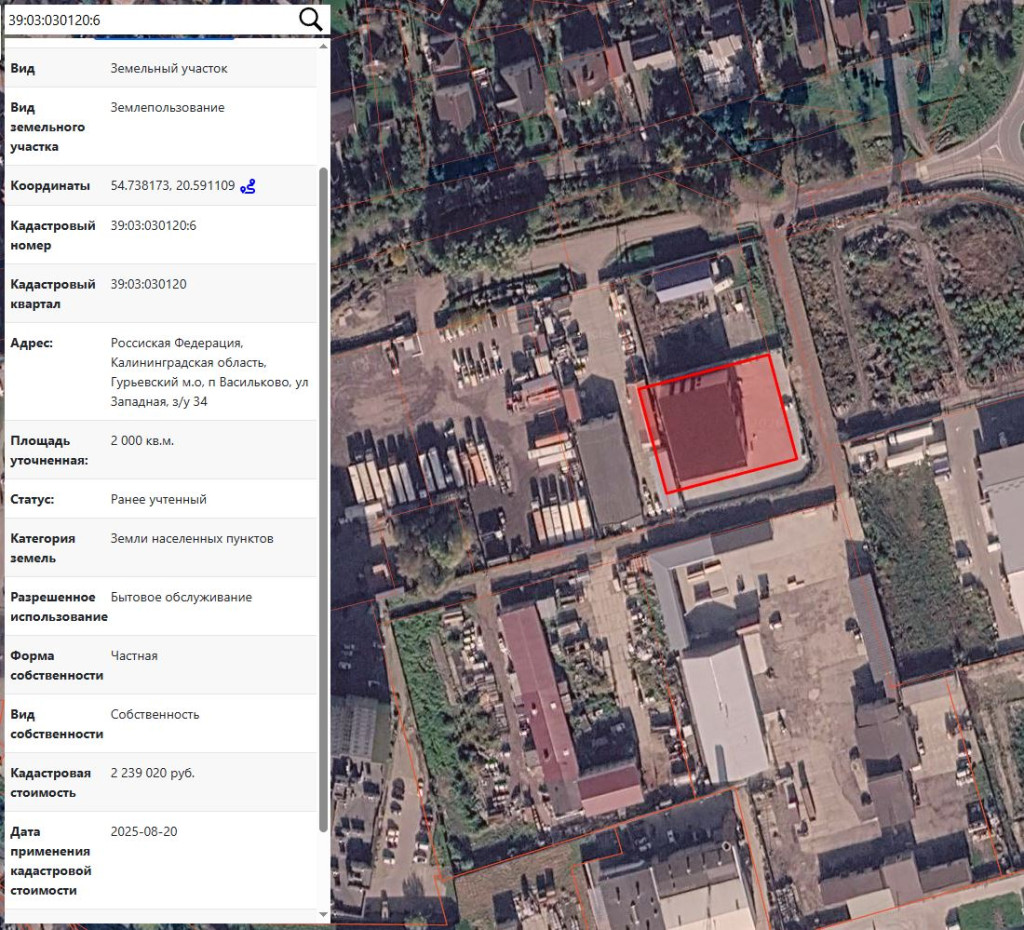Click the cadastral quarter value 39:03:030120
The image size is (1024, 930).
point(148,284)
